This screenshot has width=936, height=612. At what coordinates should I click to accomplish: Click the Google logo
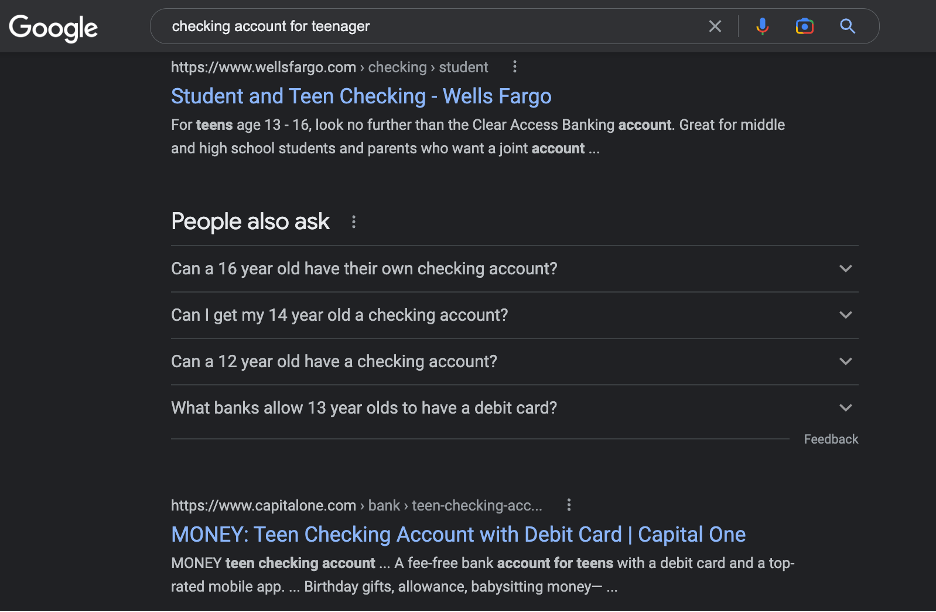[x=53, y=27]
